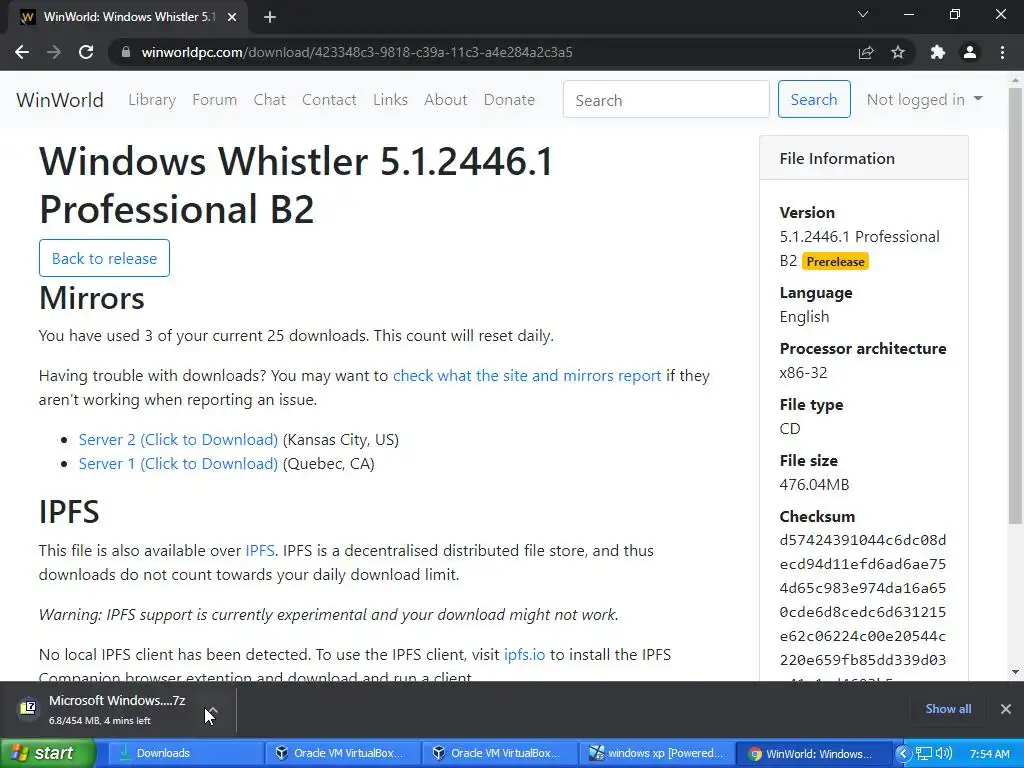1024x768 pixels.
Task: Share this page via address bar icon
Action: coord(866,52)
